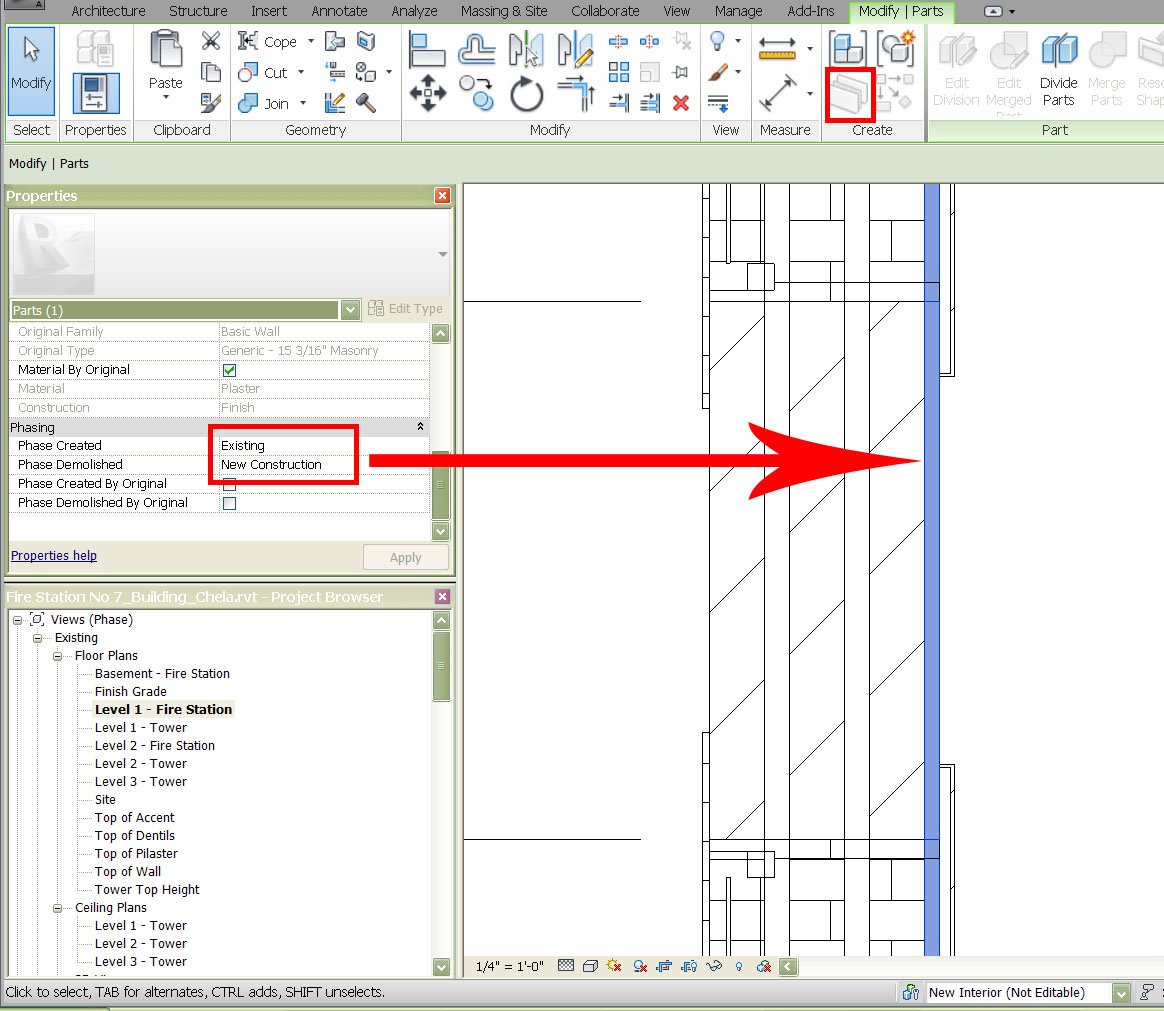The width and height of the screenshot is (1164, 1011).
Task: Open the Properties help link
Action: [x=54, y=556]
